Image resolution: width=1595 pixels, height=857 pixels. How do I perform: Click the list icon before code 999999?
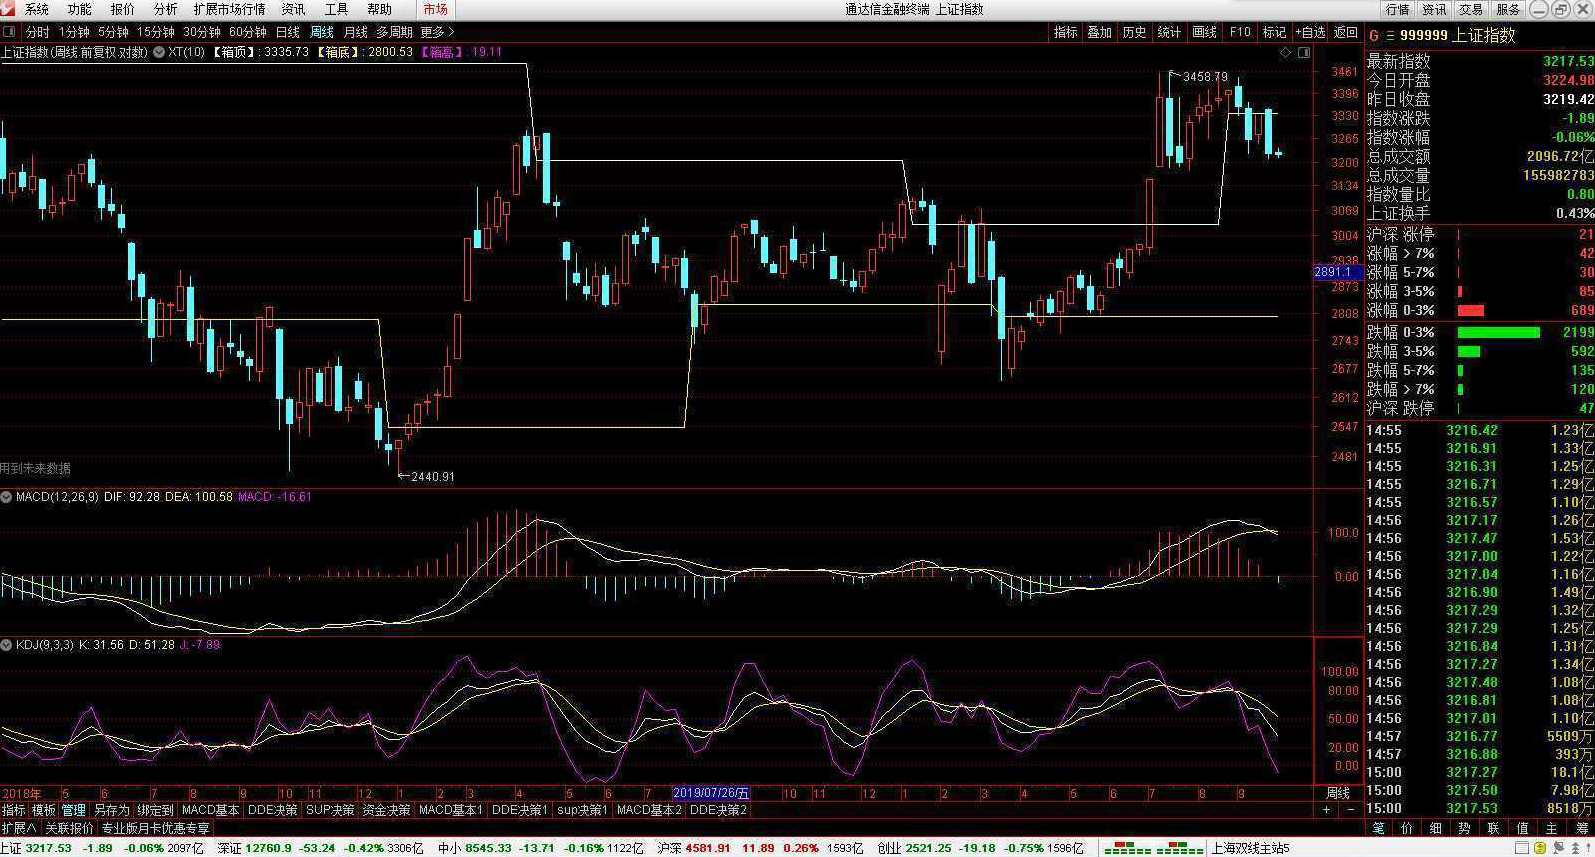[x=1389, y=36]
